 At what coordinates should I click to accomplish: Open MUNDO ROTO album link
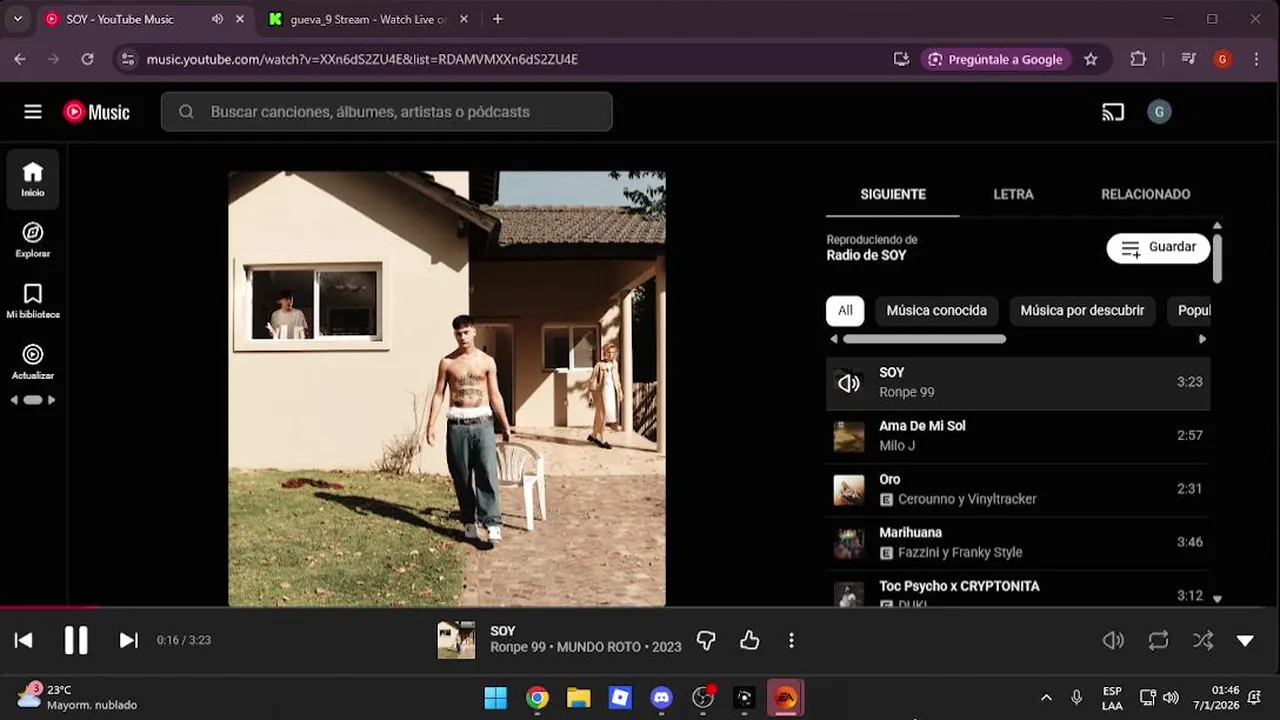(600, 647)
